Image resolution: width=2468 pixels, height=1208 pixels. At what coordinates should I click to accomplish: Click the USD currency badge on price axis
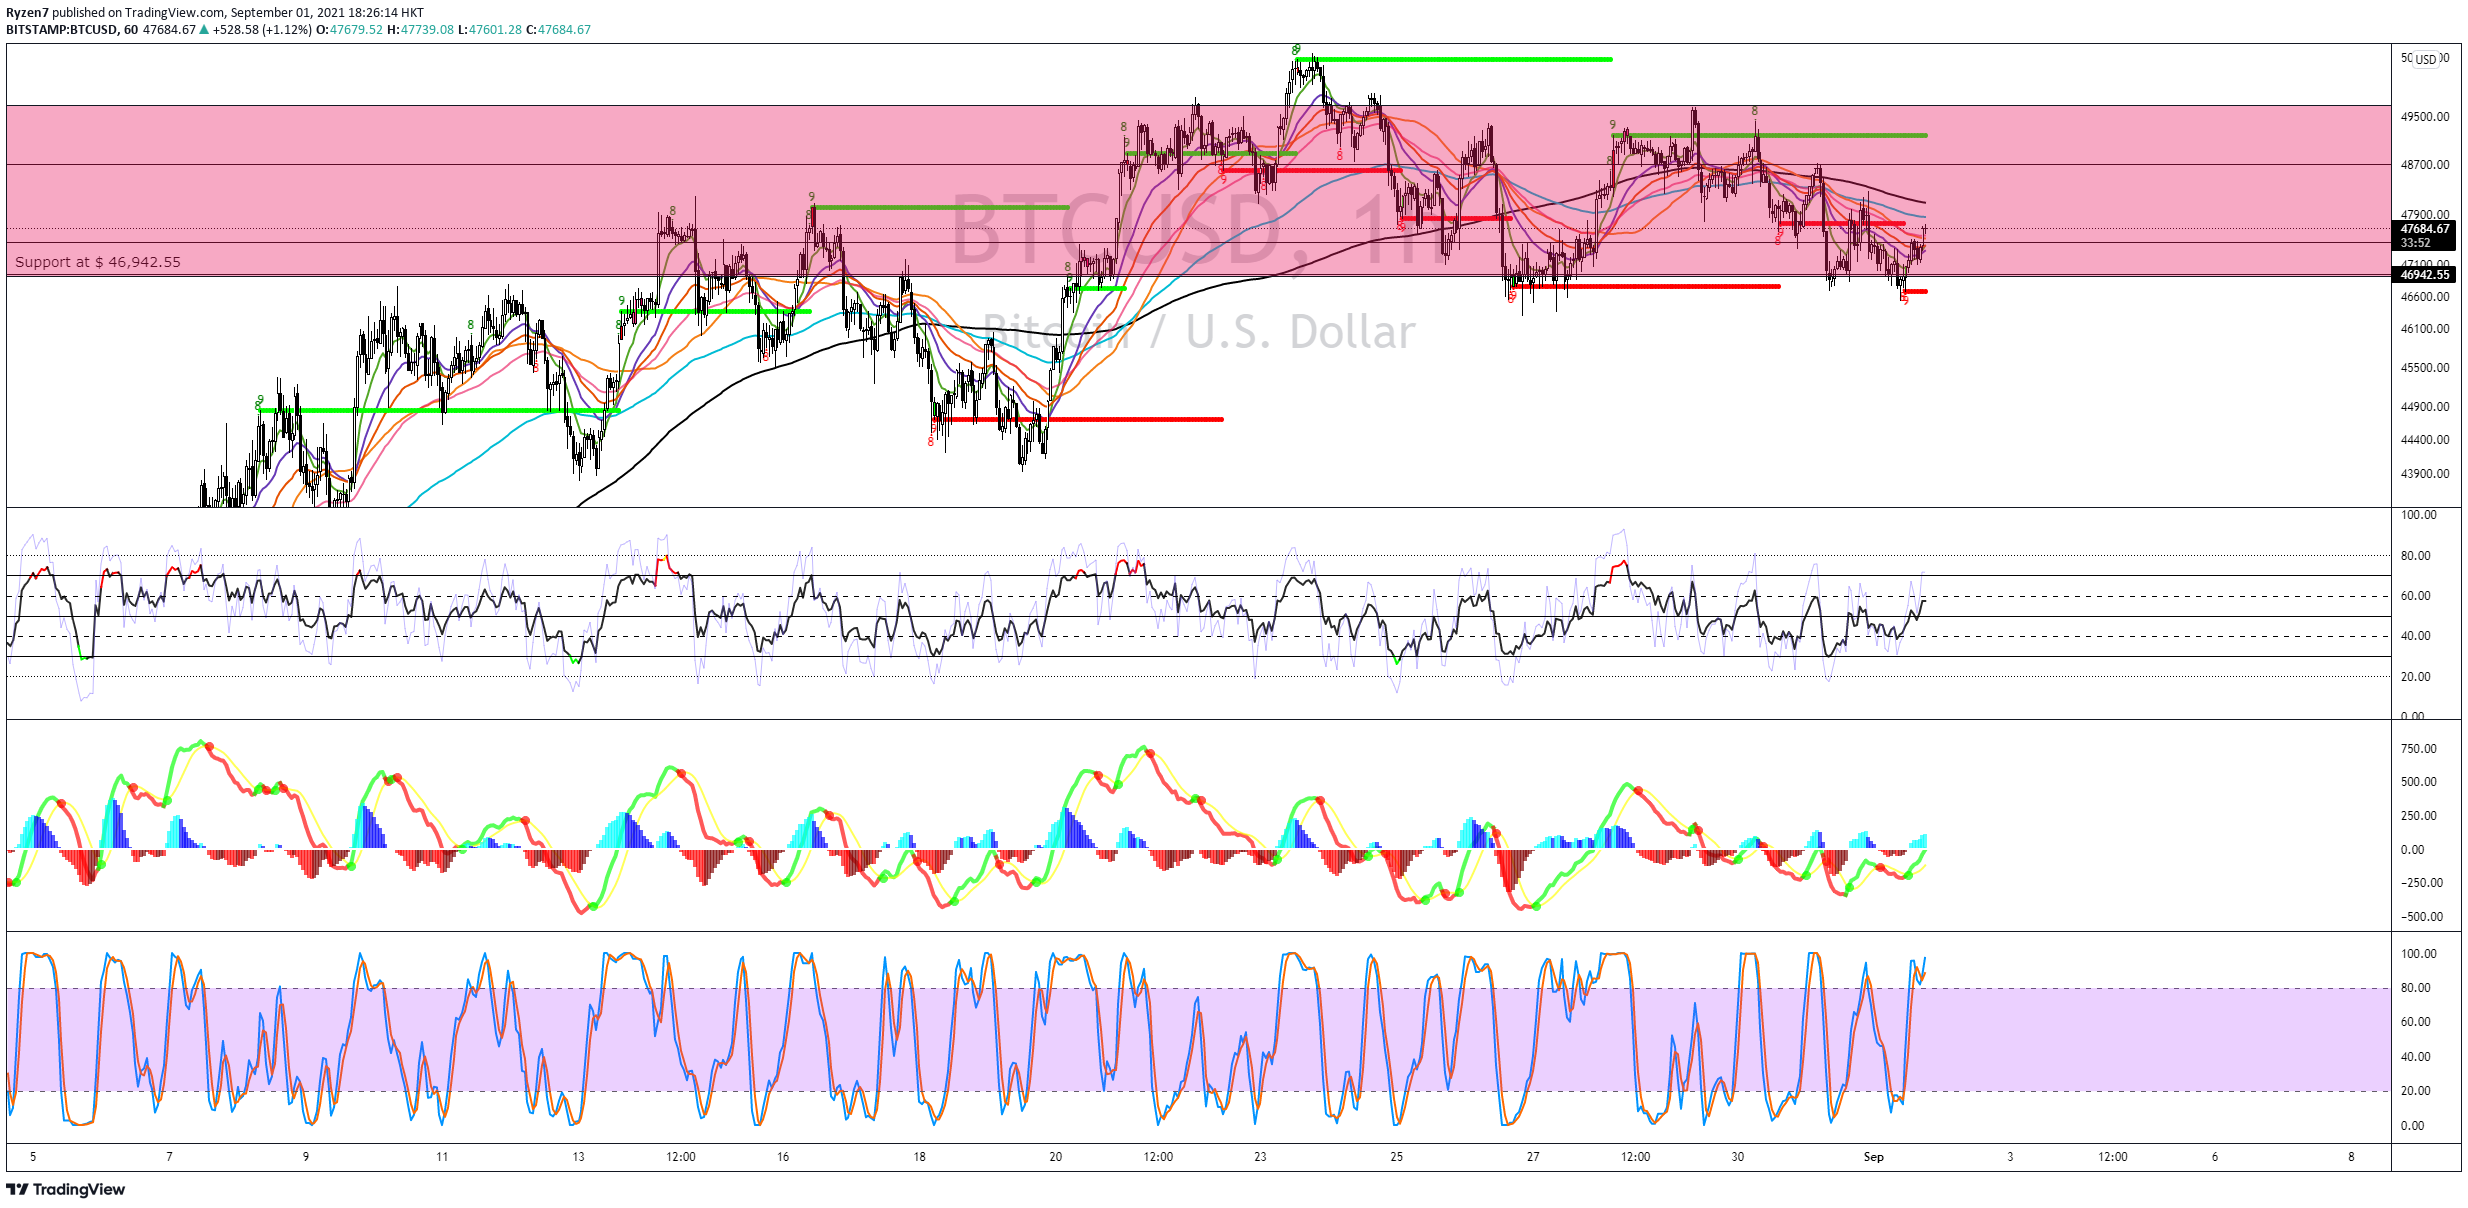[2426, 59]
